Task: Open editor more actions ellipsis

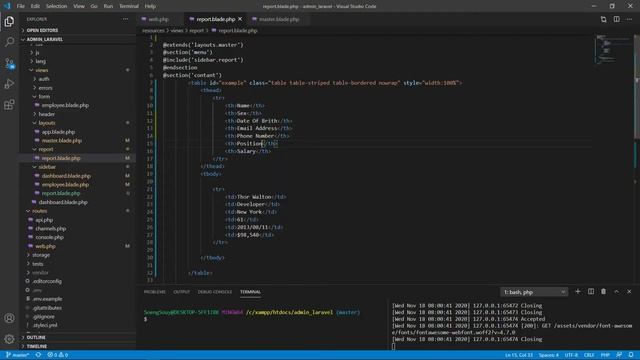Action: pyautogui.click(x=629, y=19)
